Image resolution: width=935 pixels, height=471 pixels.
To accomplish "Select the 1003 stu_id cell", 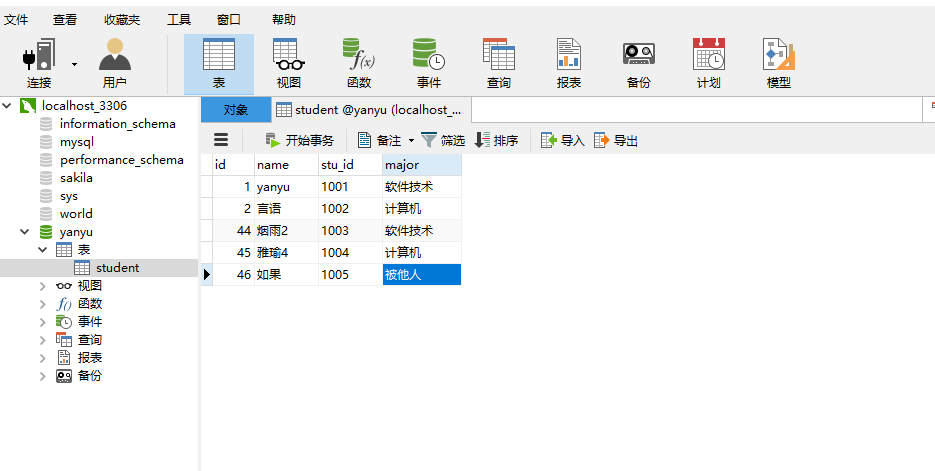I will click(x=350, y=231).
